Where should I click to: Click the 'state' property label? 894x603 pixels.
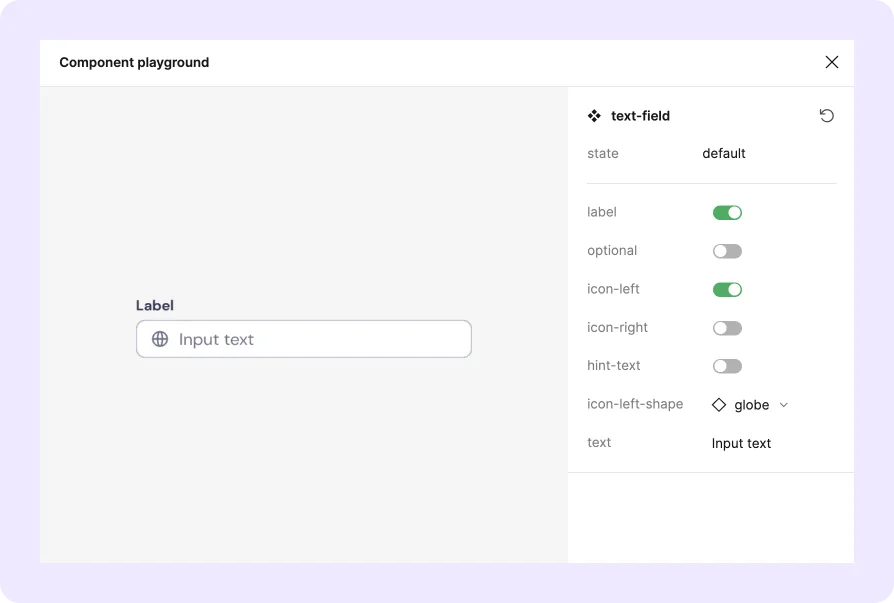(x=603, y=153)
